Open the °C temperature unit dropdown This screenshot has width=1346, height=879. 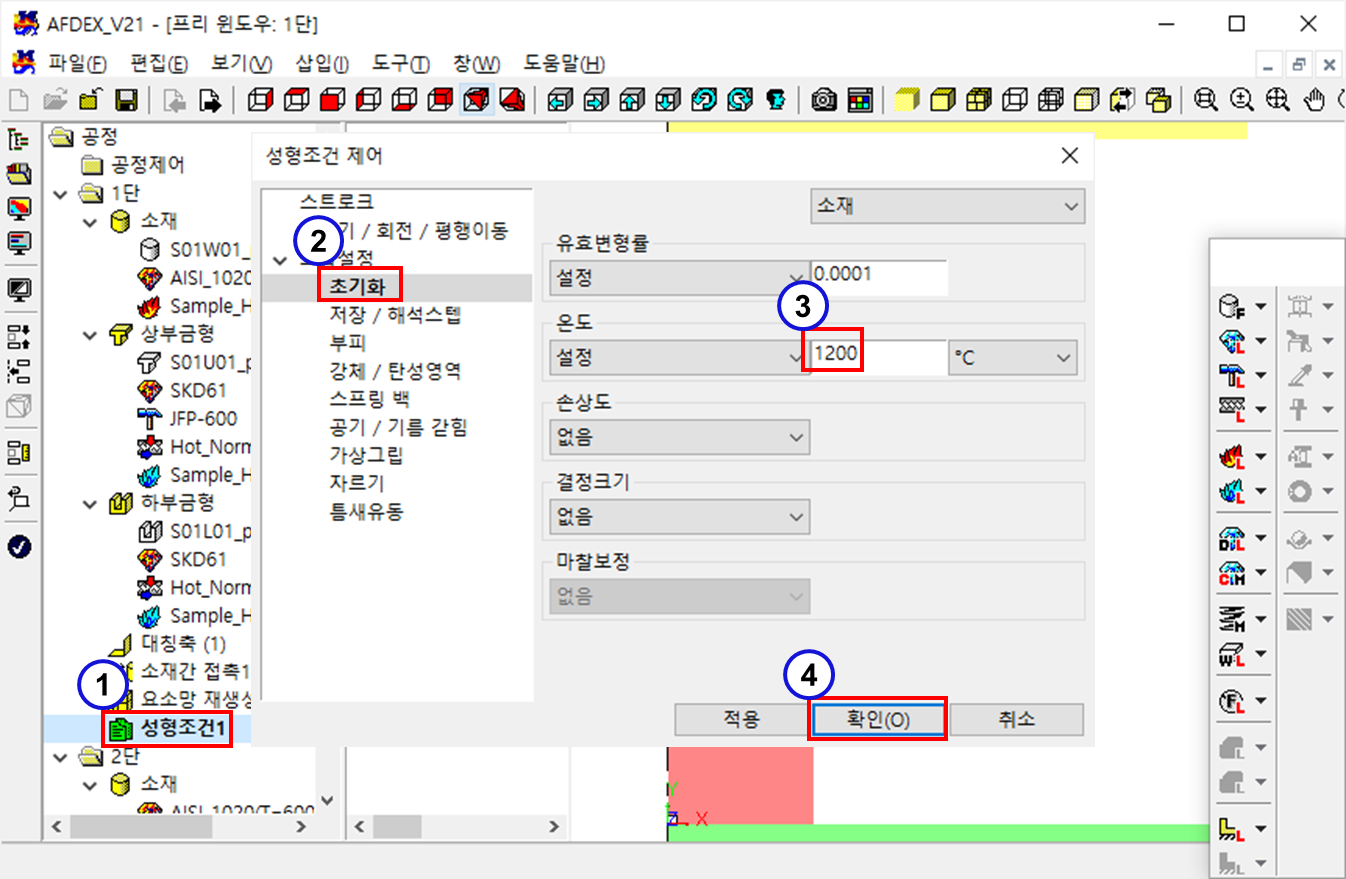(x=1012, y=356)
